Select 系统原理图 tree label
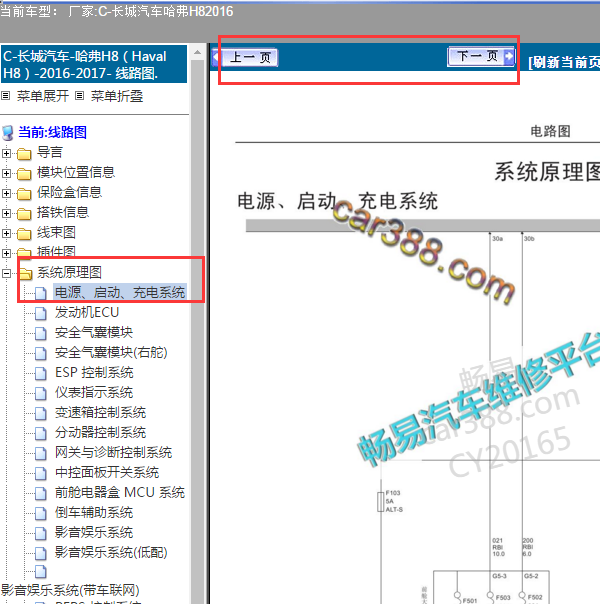This screenshot has height=604, width=600. click(69, 272)
